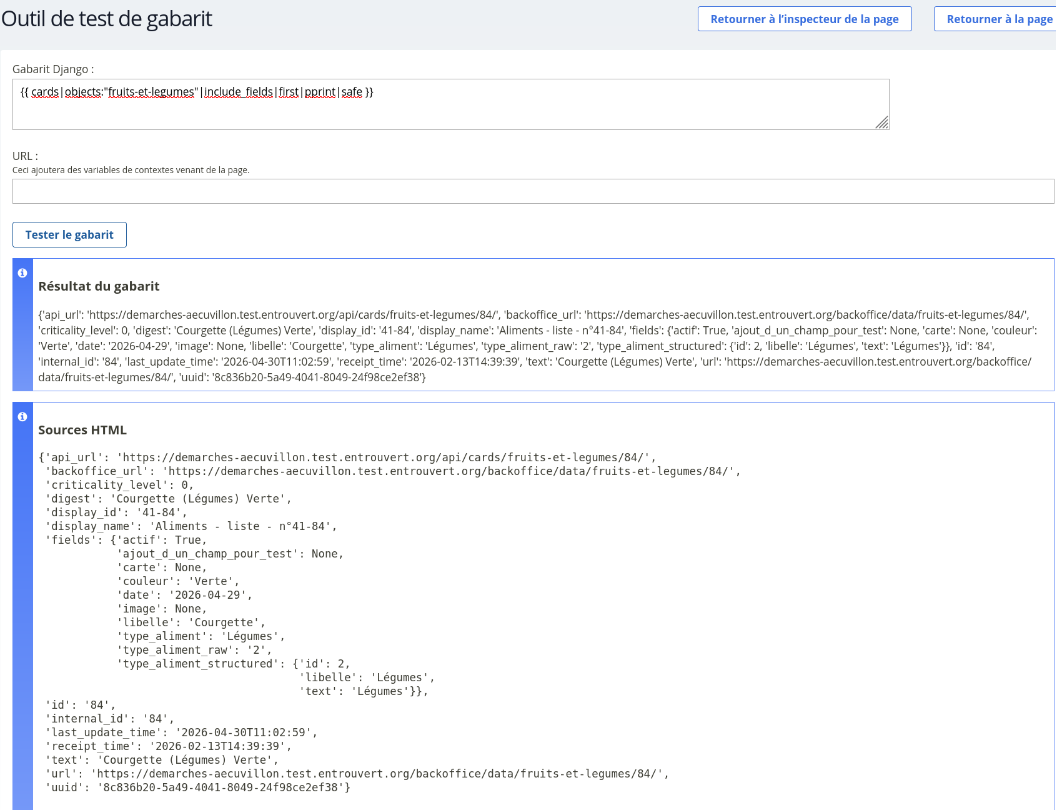This screenshot has height=810, width=1056.
Task: Run the test with "Tester le gabarit"
Action: click(69, 235)
